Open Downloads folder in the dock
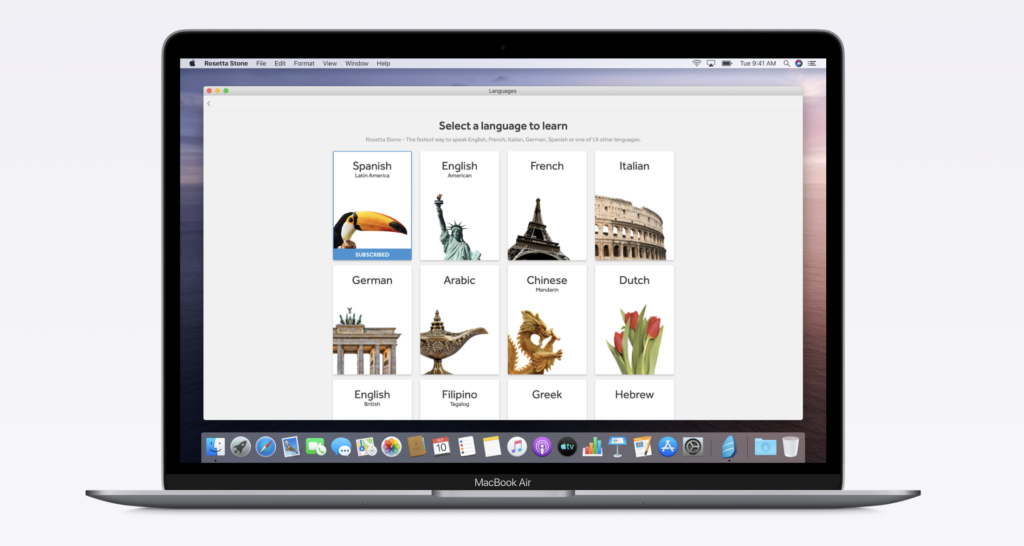The width and height of the screenshot is (1024, 546). coord(765,447)
